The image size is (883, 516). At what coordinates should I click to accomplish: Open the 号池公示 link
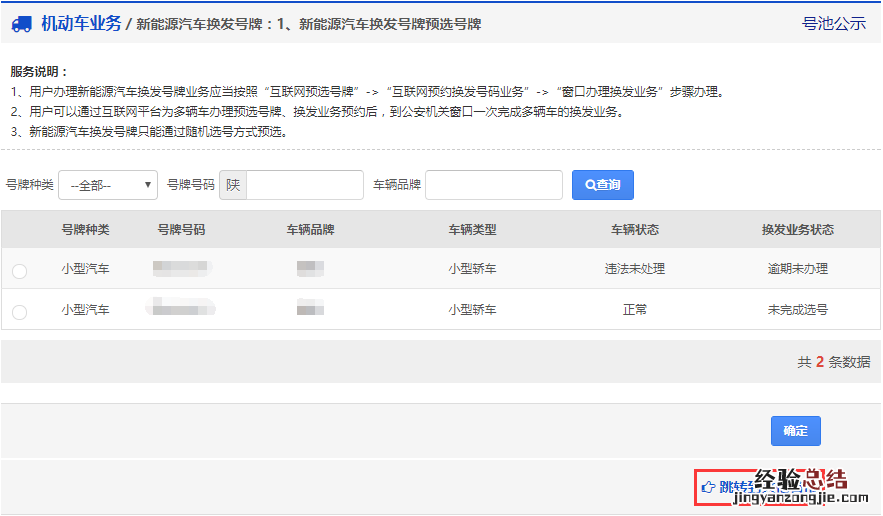[x=833, y=24]
